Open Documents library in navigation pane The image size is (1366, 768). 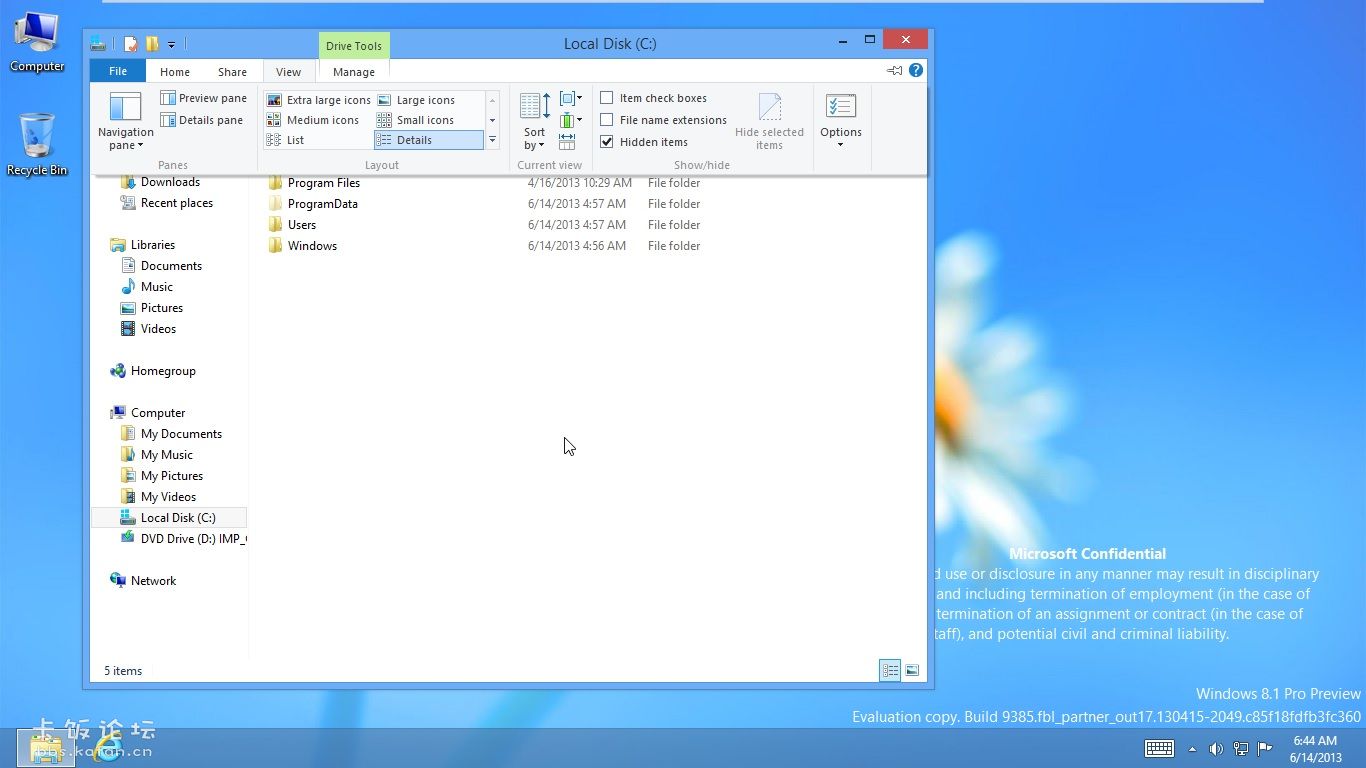tap(161, 266)
